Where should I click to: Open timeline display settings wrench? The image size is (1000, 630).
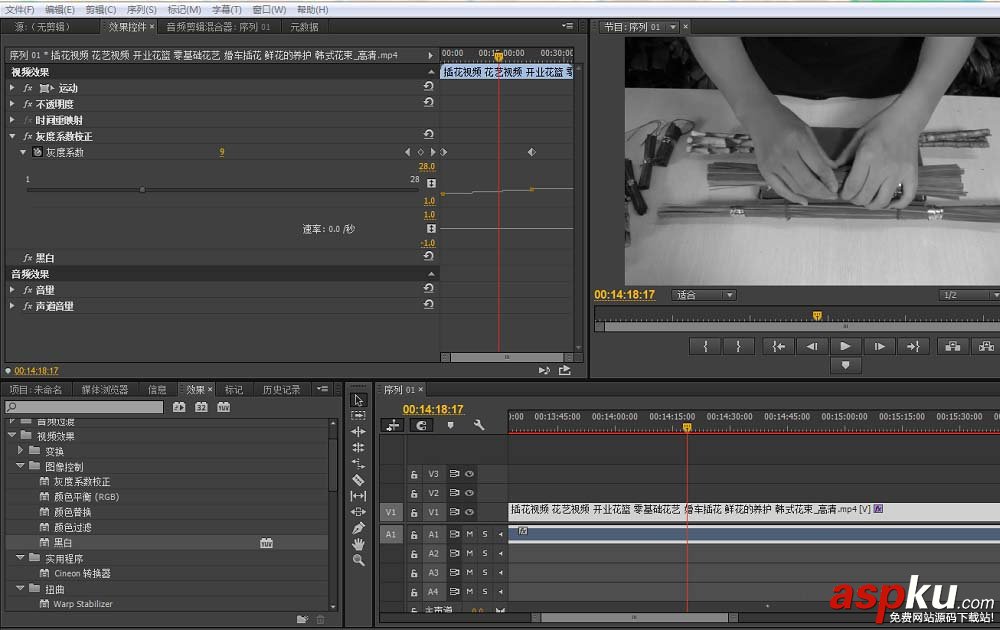[x=479, y=425]
